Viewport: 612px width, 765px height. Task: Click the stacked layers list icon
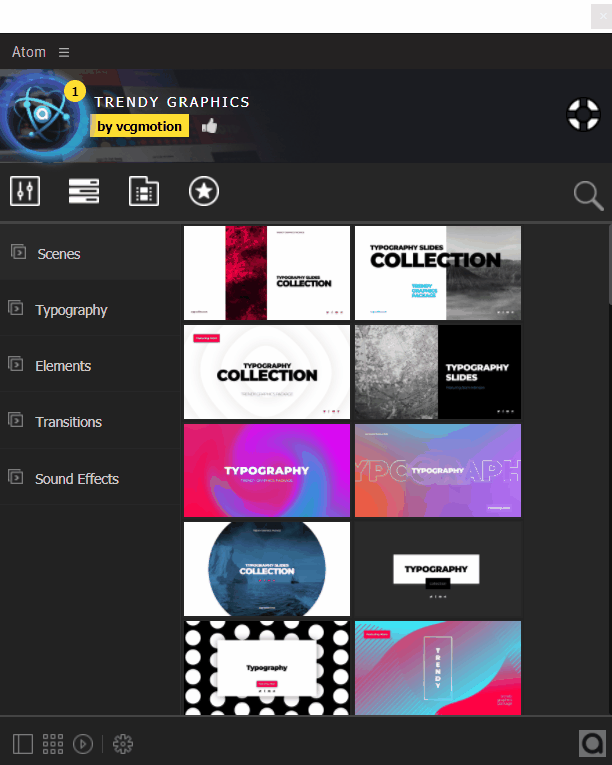[x=84, y=191]
